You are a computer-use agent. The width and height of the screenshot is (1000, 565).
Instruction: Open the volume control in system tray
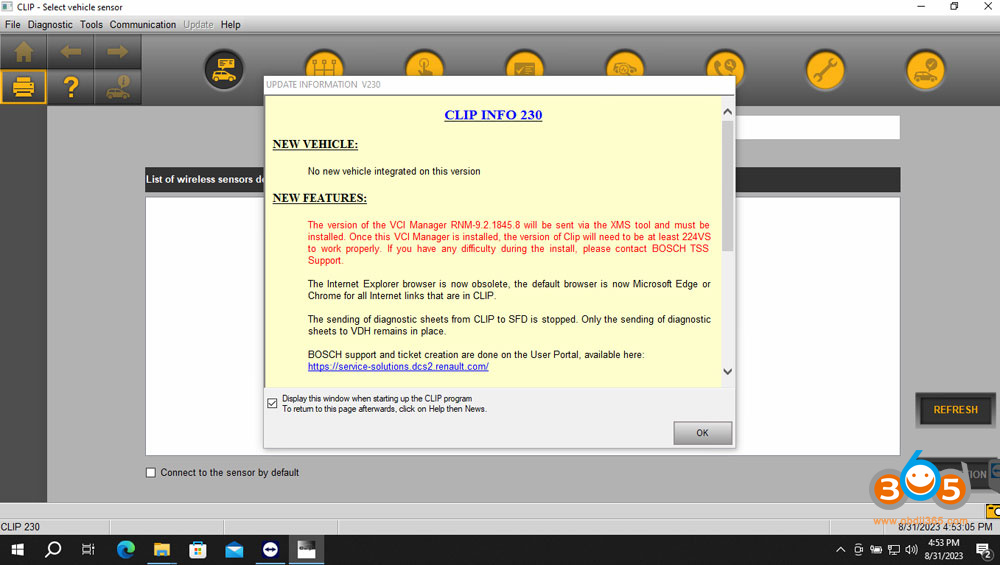coord(911,550)
